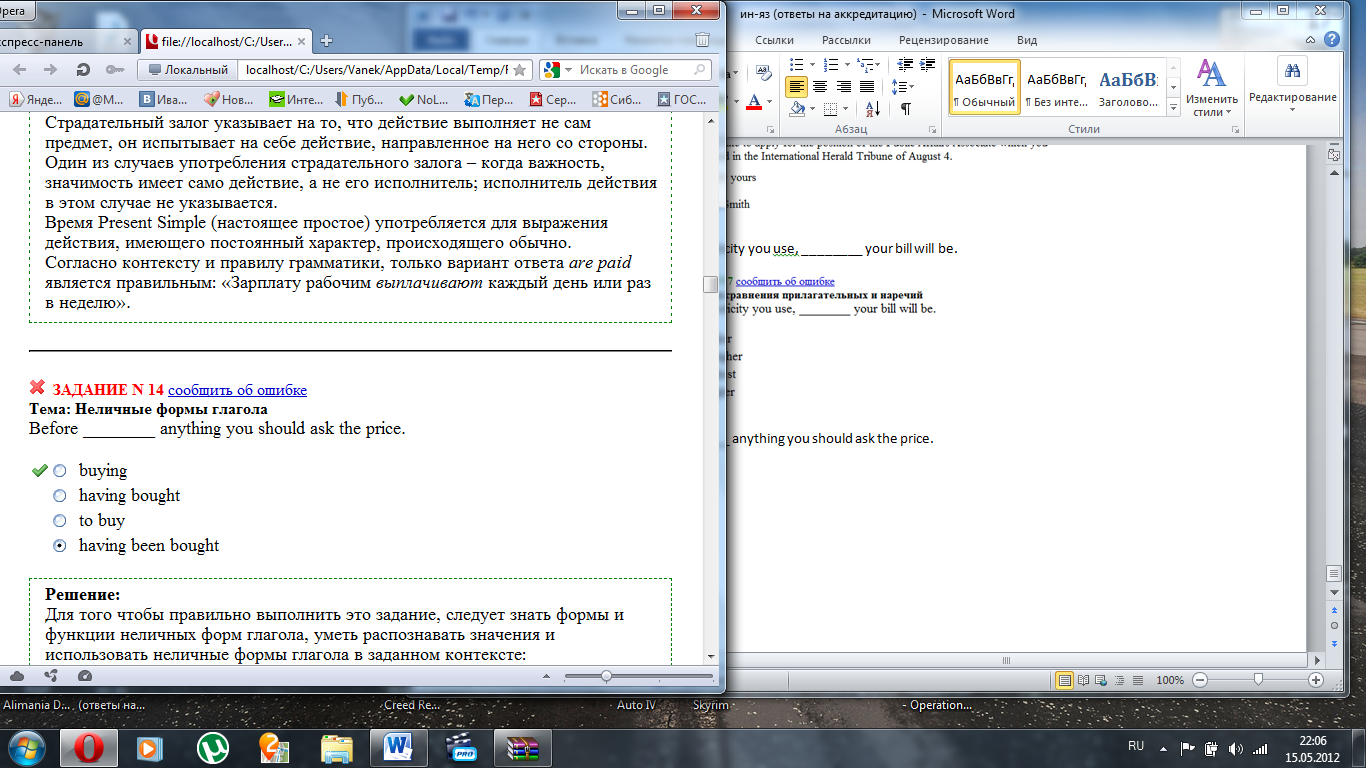Bookmark page with address bar star
Viewport: 1366px width, 768px height.
click(520, 70)
